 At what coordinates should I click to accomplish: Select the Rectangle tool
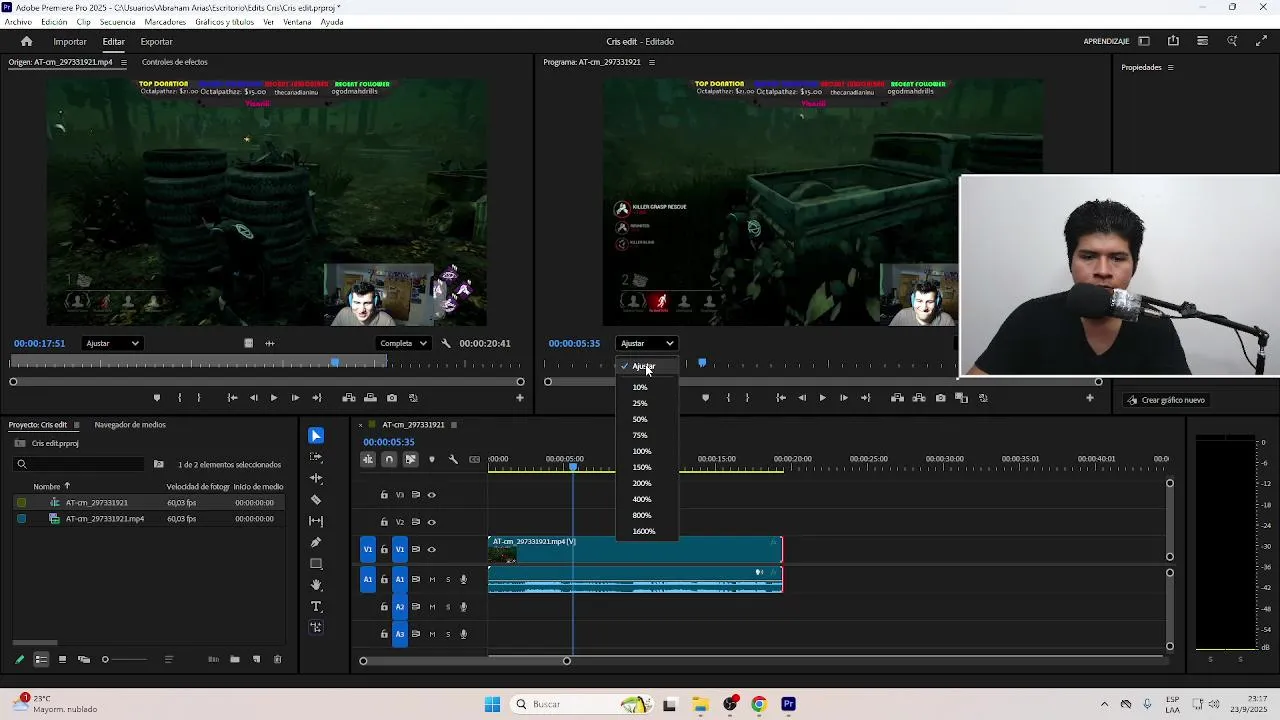pyautogui.click(x=316, y=564)
